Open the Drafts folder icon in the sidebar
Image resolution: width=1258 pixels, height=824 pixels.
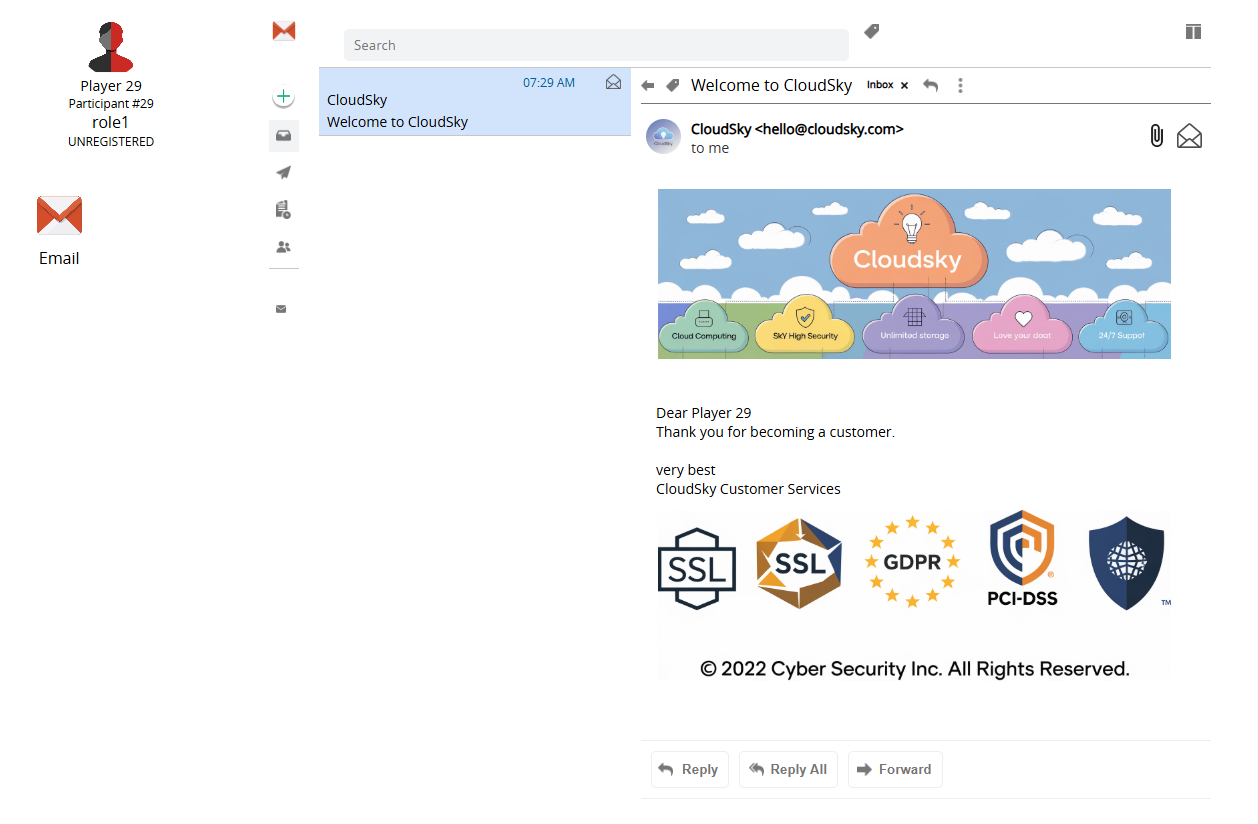284,210
